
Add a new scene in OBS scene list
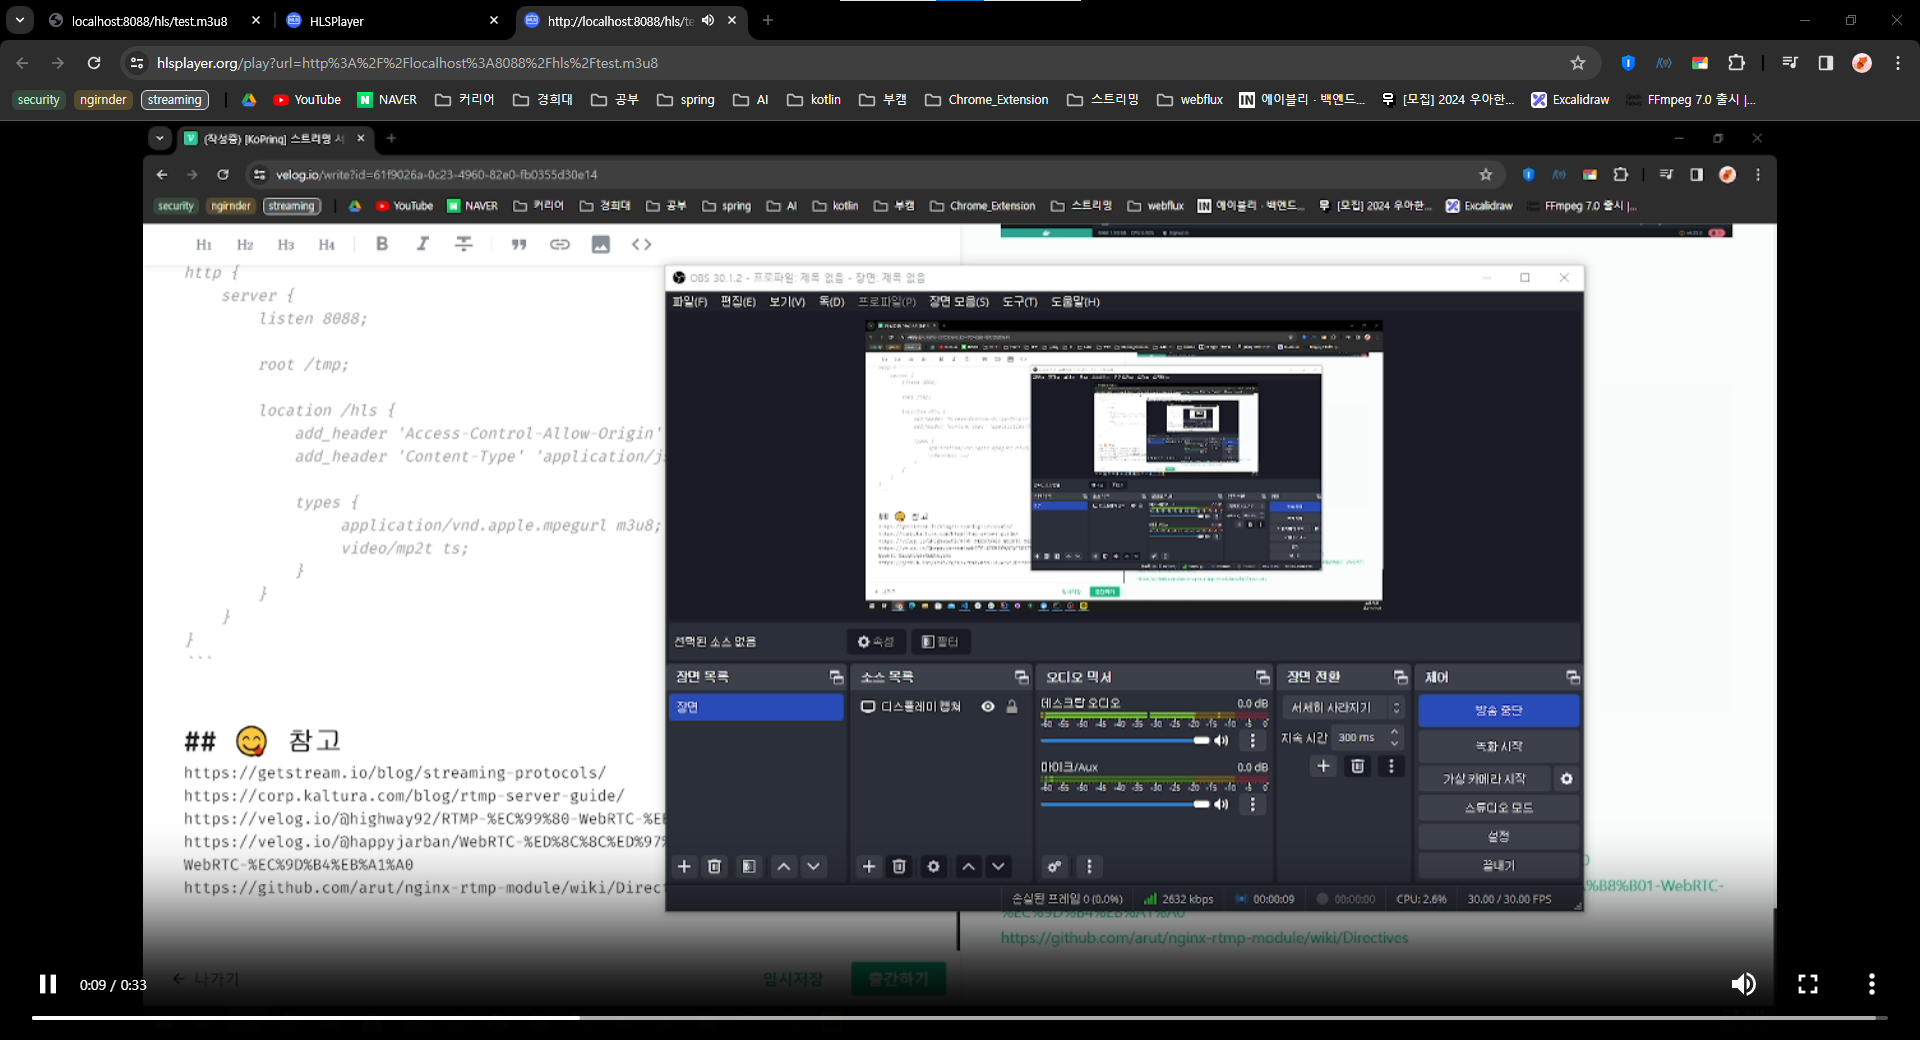[x=685, y=867]
